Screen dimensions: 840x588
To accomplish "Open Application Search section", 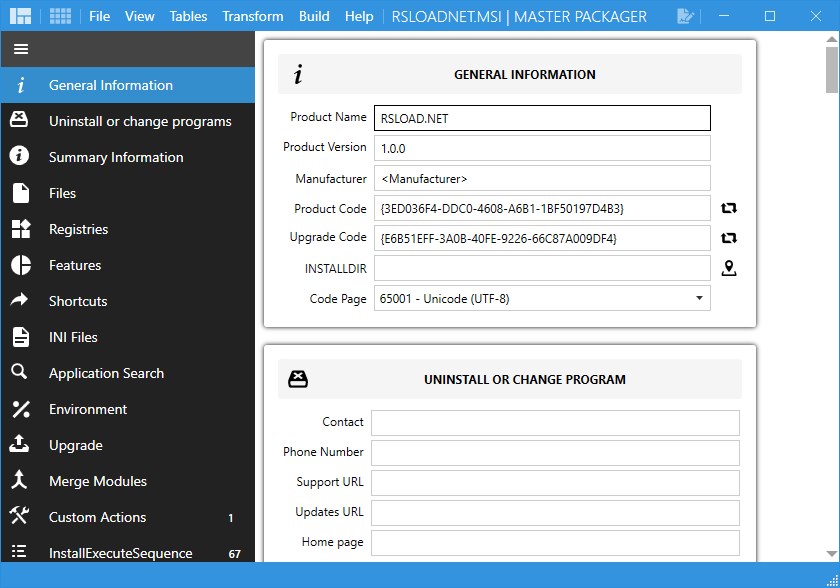I will (x=128, y=373).
